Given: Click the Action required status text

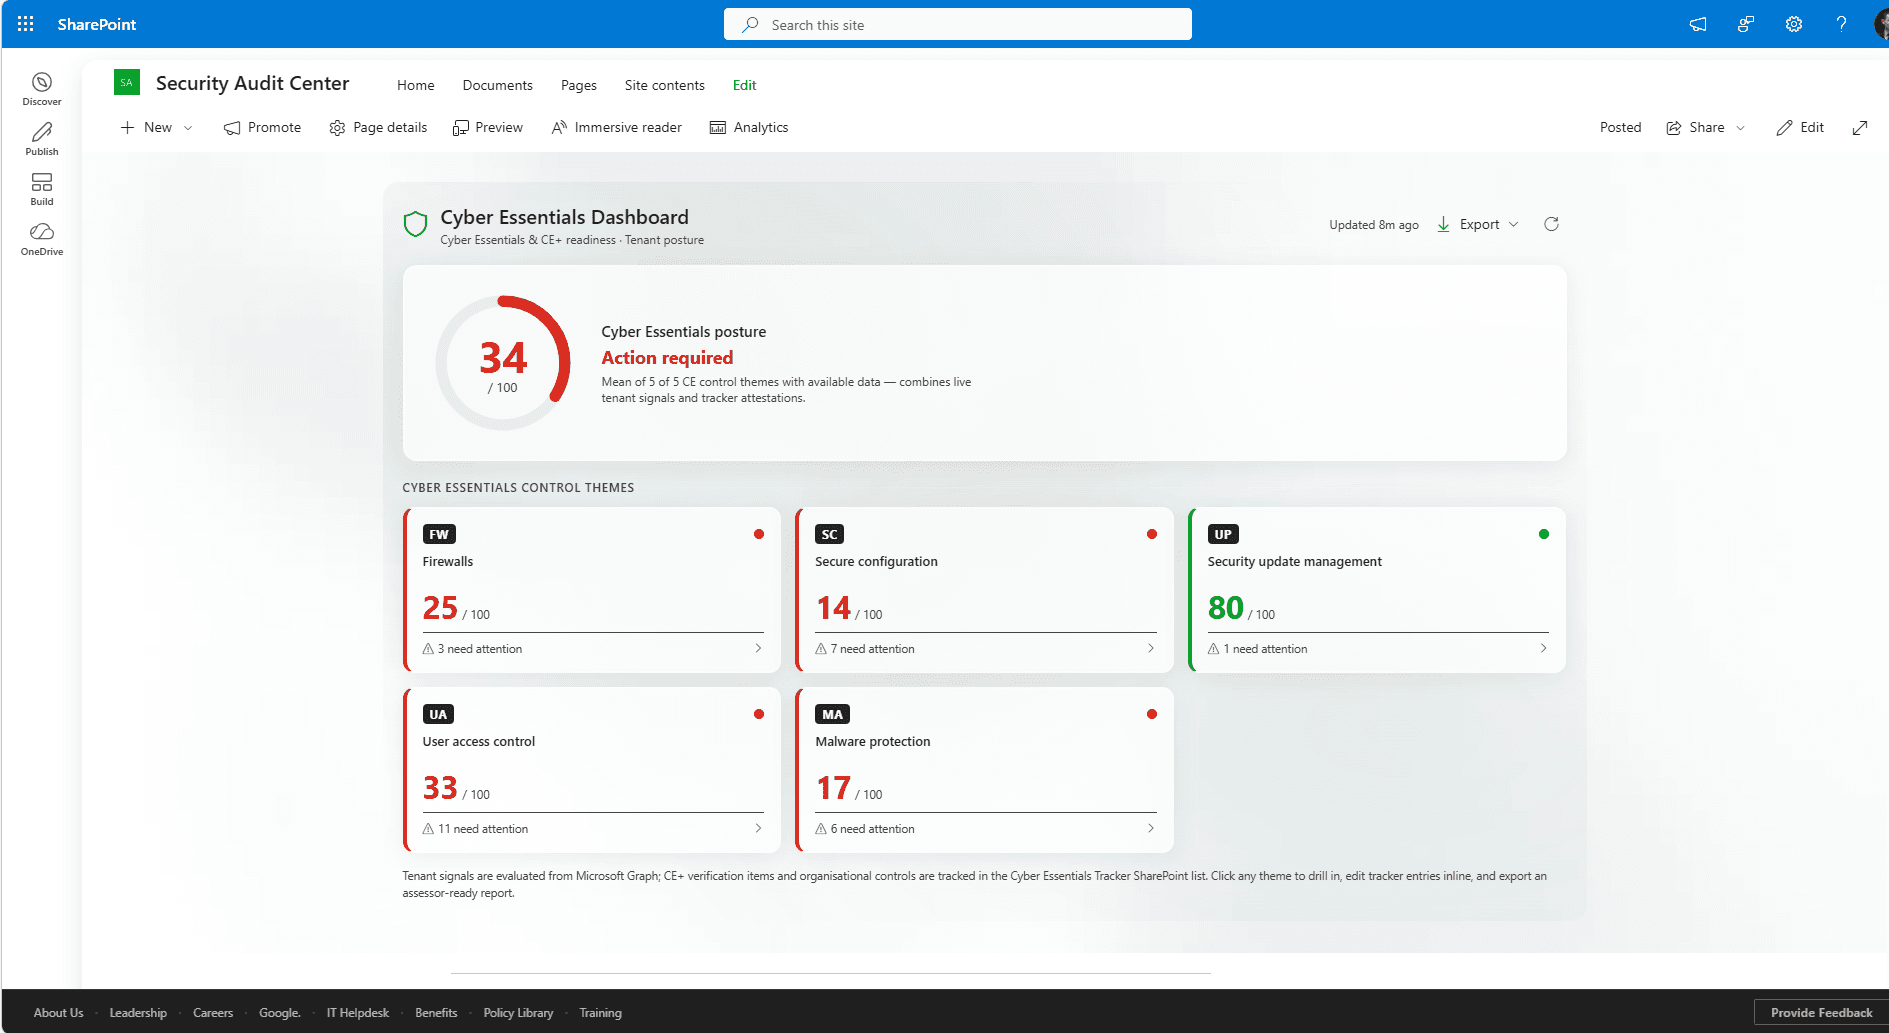Looking at the screenshot, I should click(x=667, y=358).
